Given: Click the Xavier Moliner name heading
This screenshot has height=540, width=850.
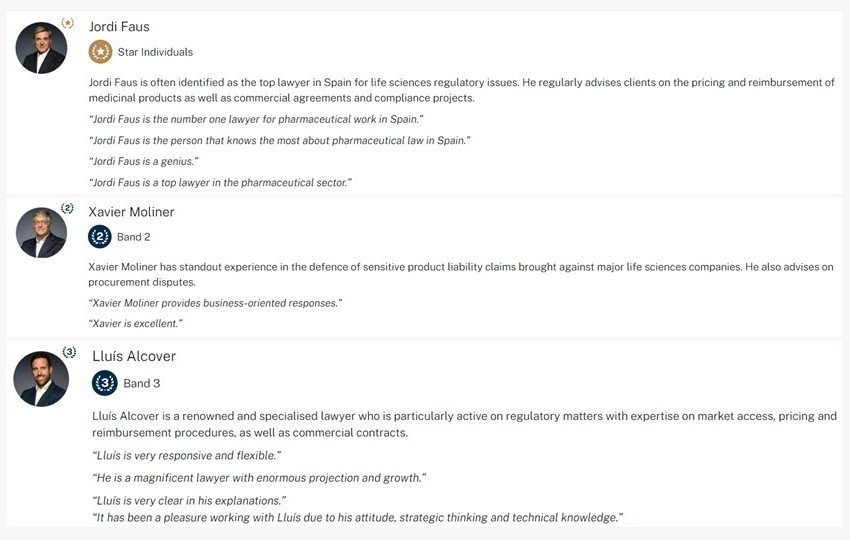Looking at the screenshot, I should coord(131,212).
